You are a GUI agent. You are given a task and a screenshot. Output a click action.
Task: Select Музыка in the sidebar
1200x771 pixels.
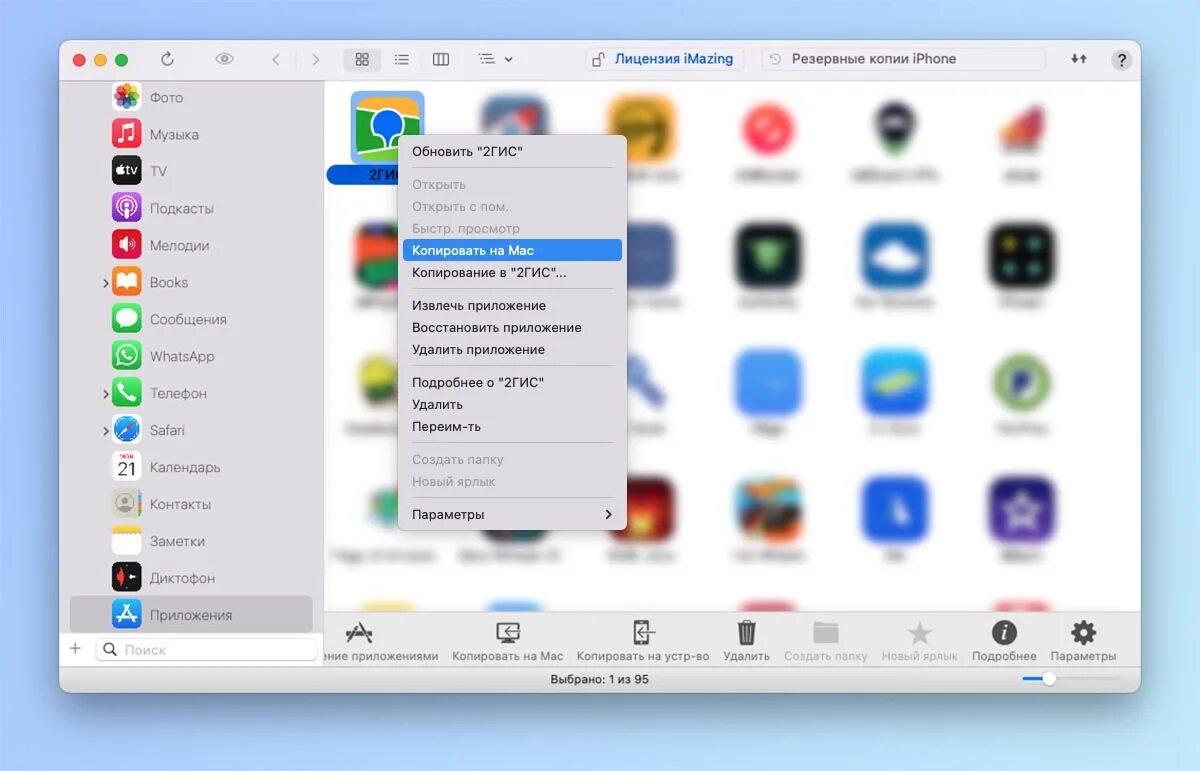(191, 134)
